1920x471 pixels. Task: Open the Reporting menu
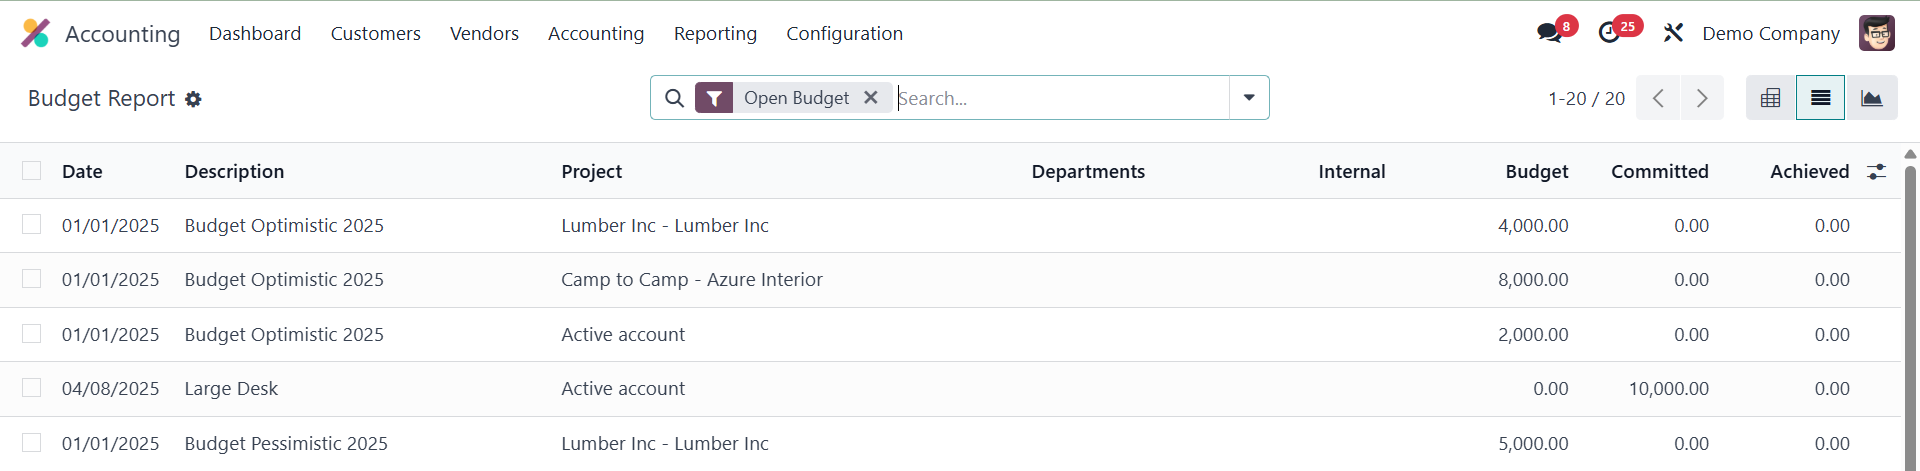(715, 33)
